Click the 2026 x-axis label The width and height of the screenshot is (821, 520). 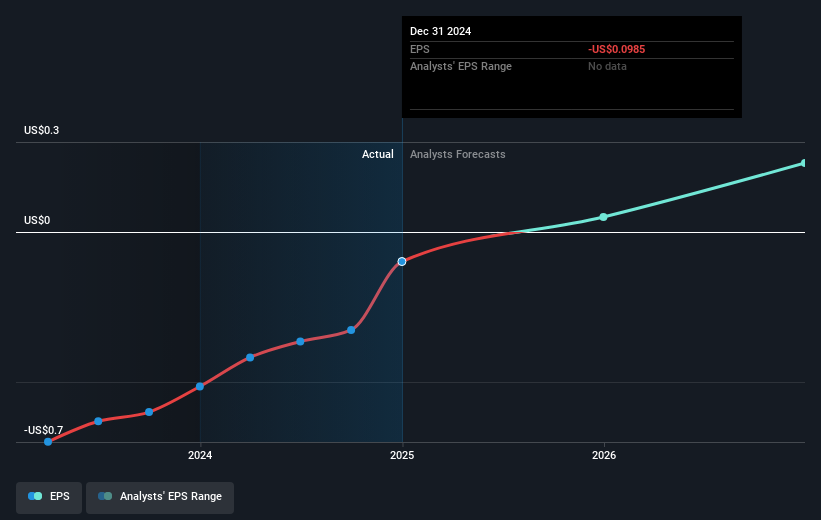point(604,456)
